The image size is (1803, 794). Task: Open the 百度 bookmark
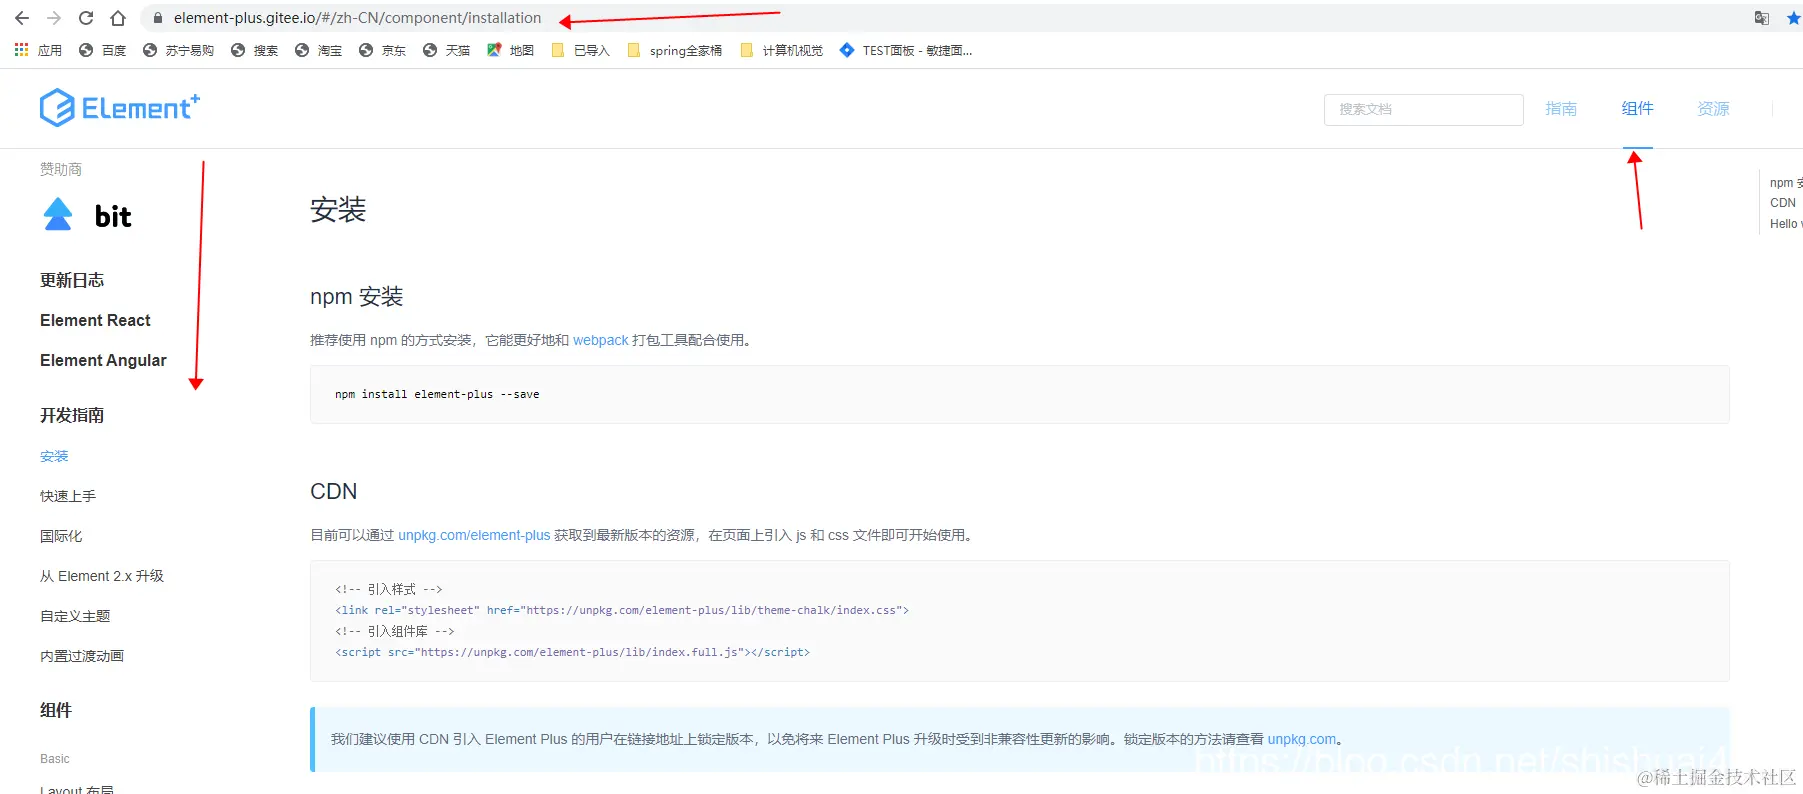pyautogui.click(x=103, y=50)
